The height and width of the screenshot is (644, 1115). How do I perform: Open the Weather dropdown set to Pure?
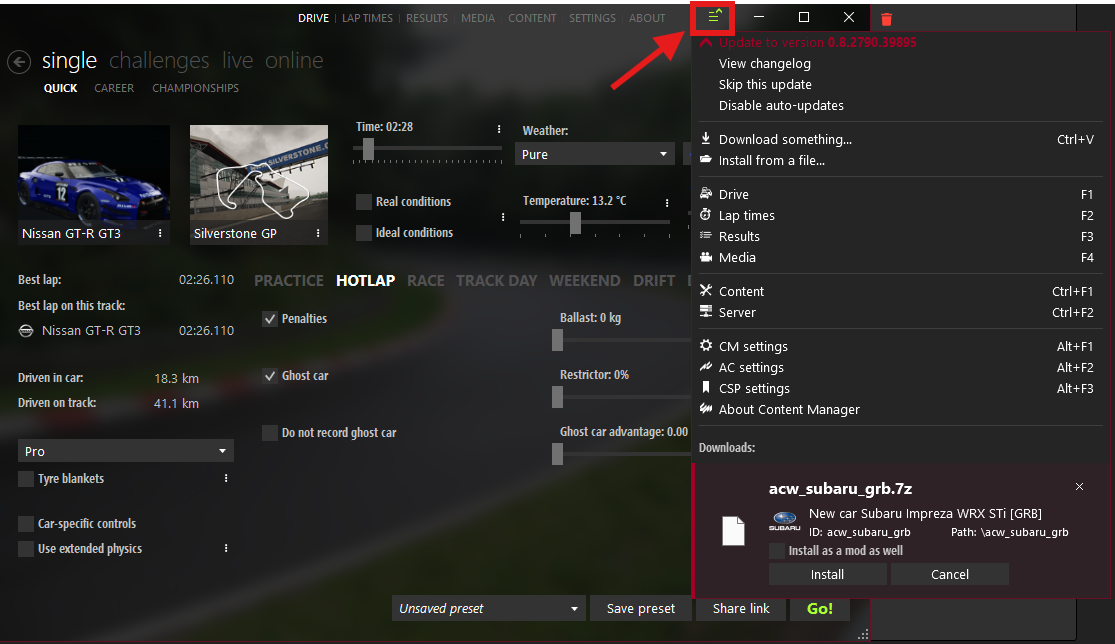click(594, 154)
